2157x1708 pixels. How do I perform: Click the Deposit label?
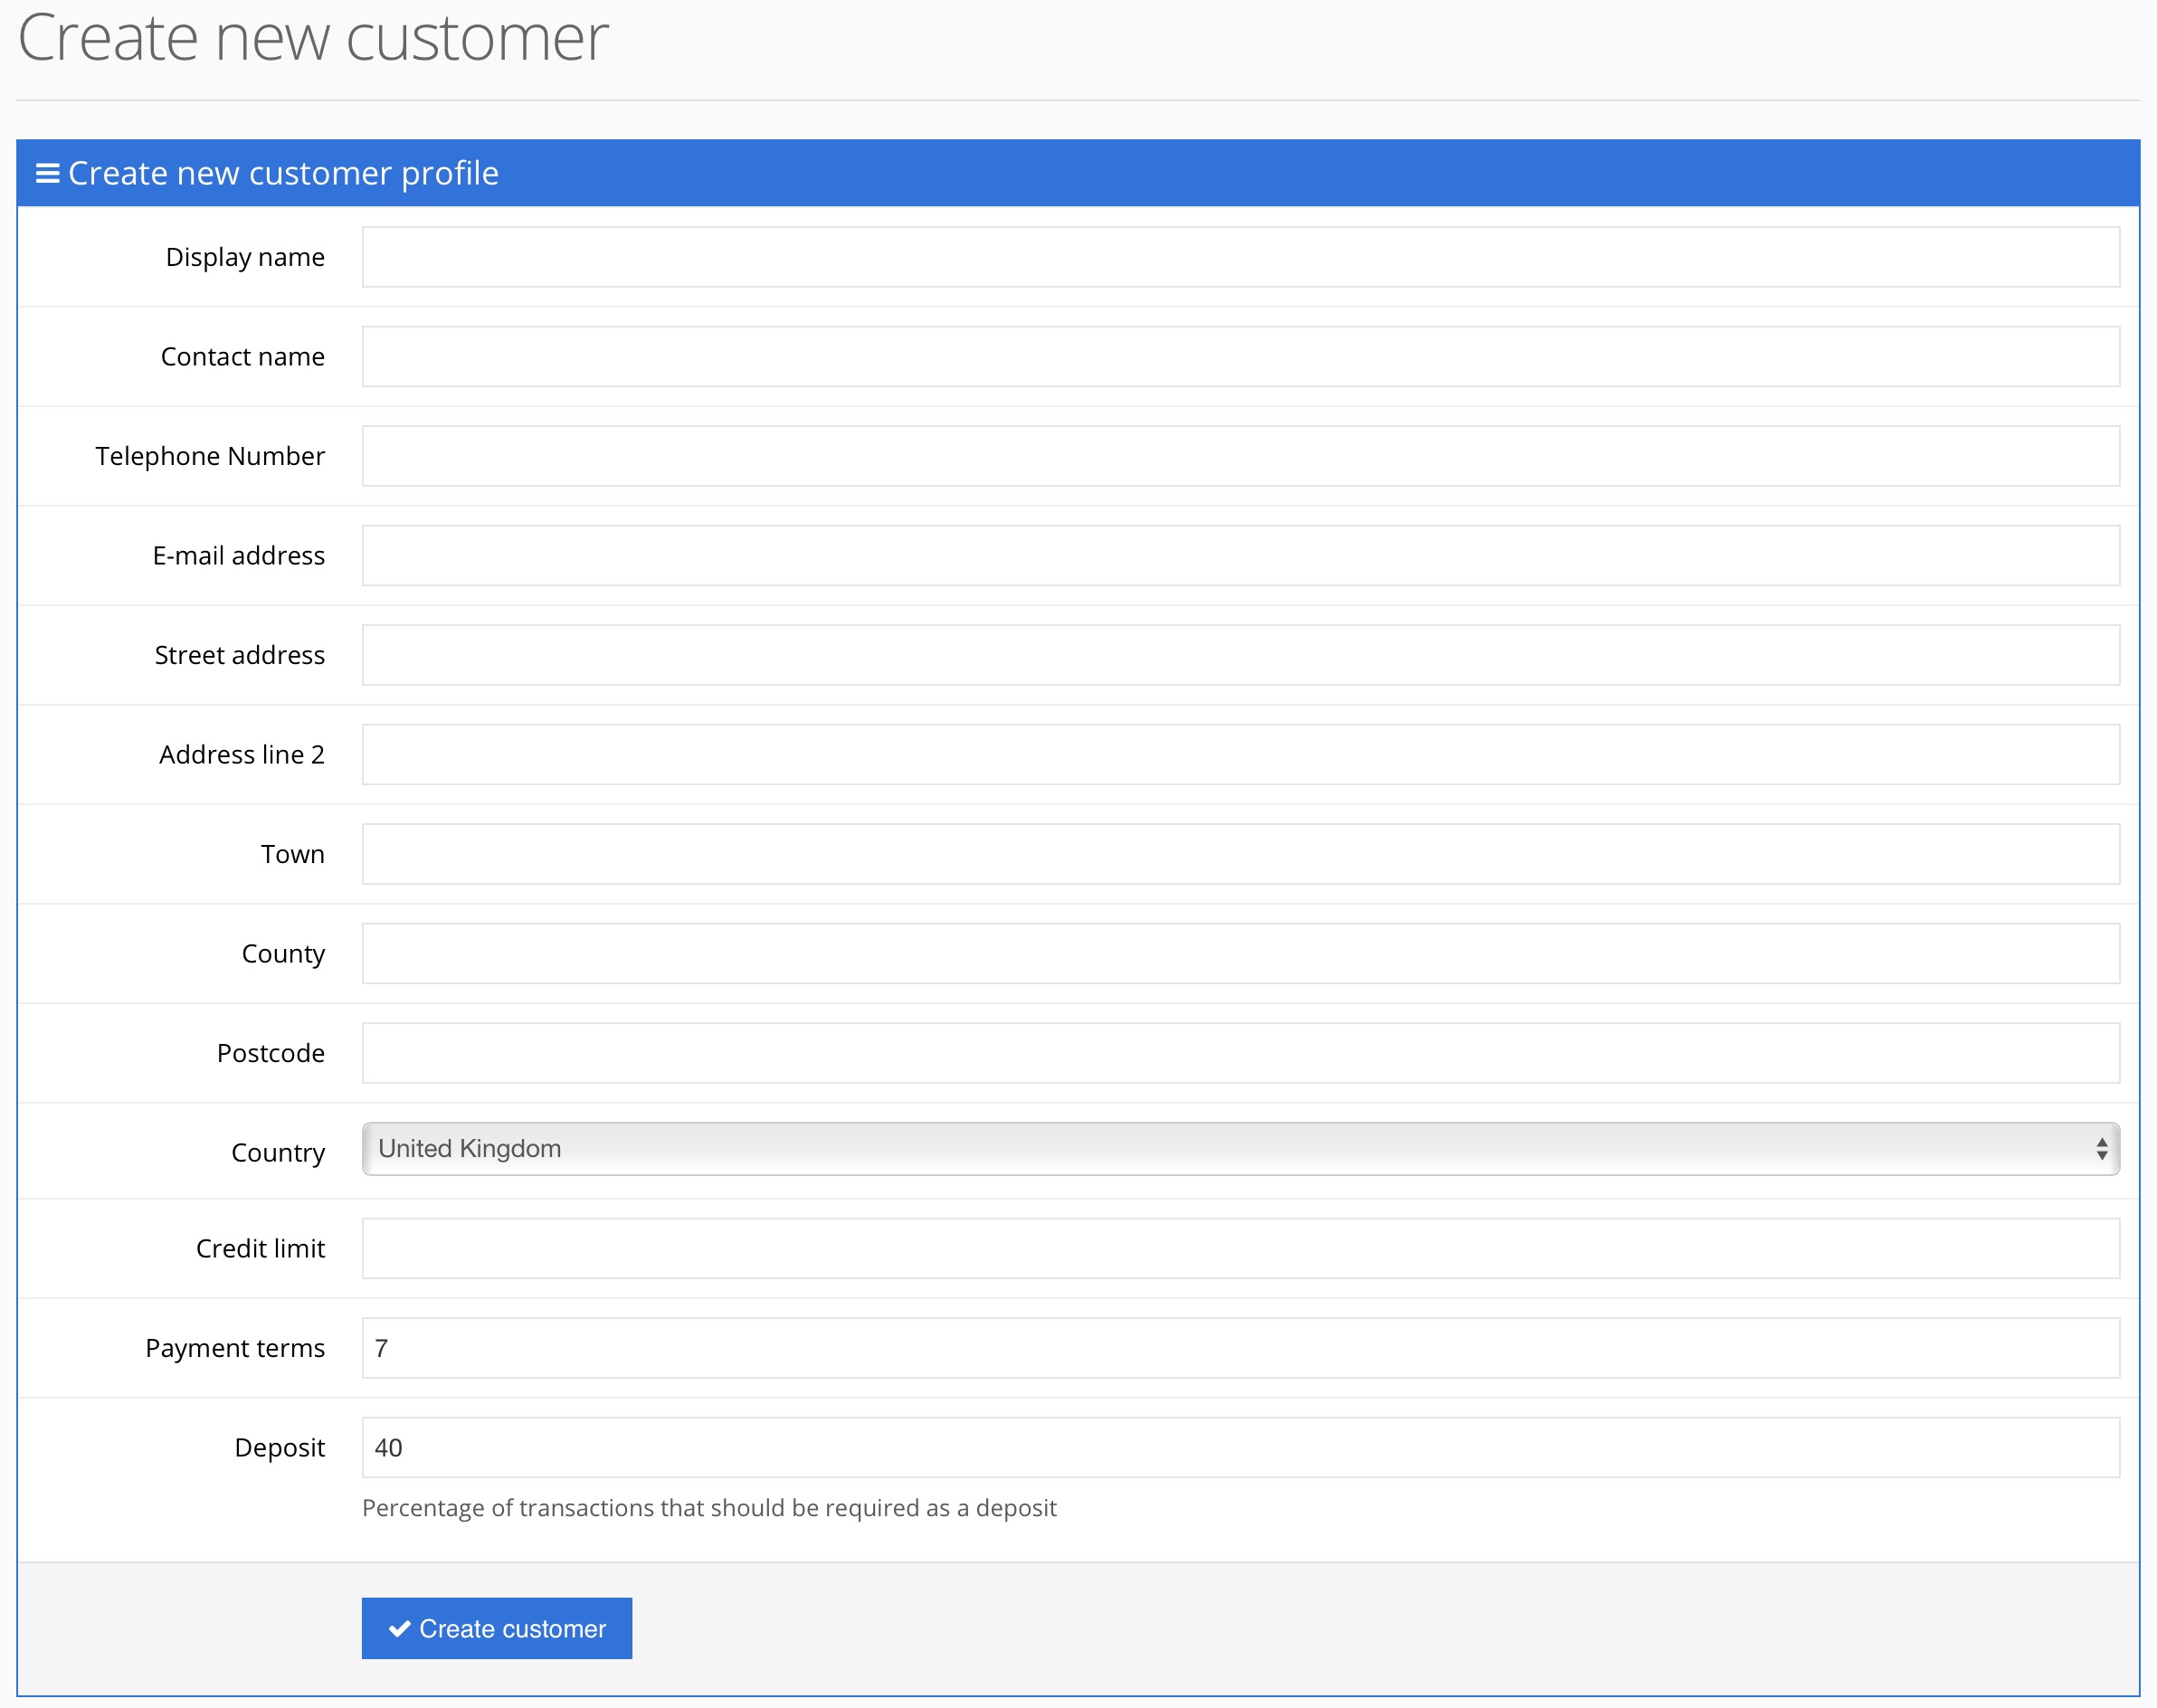point(279,1448)
